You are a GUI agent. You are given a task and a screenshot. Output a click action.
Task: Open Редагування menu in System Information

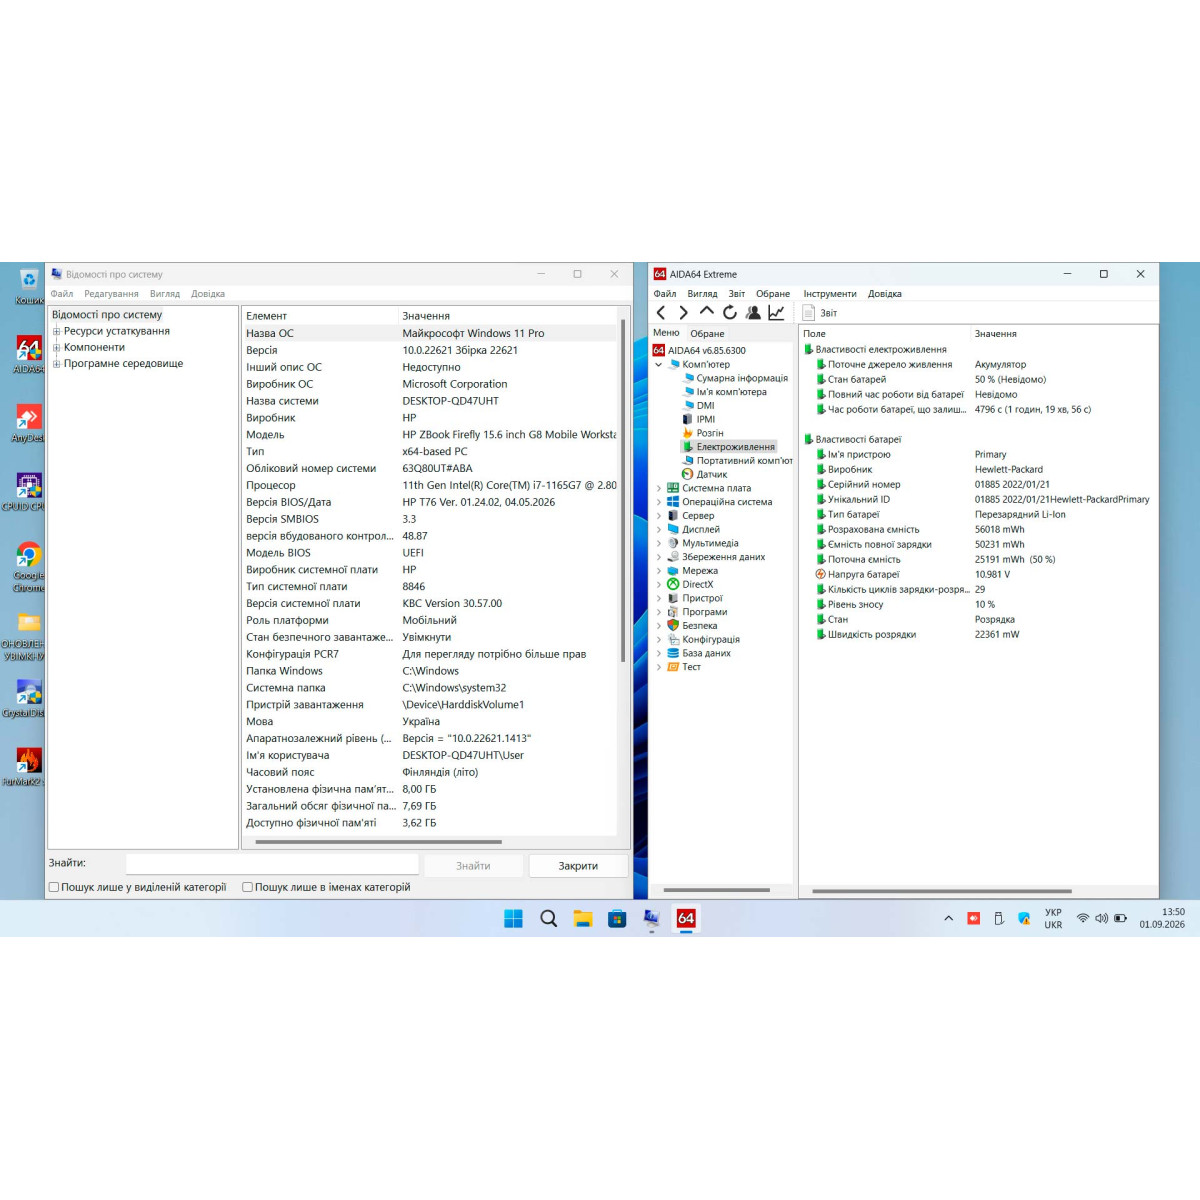click(111, 294)
